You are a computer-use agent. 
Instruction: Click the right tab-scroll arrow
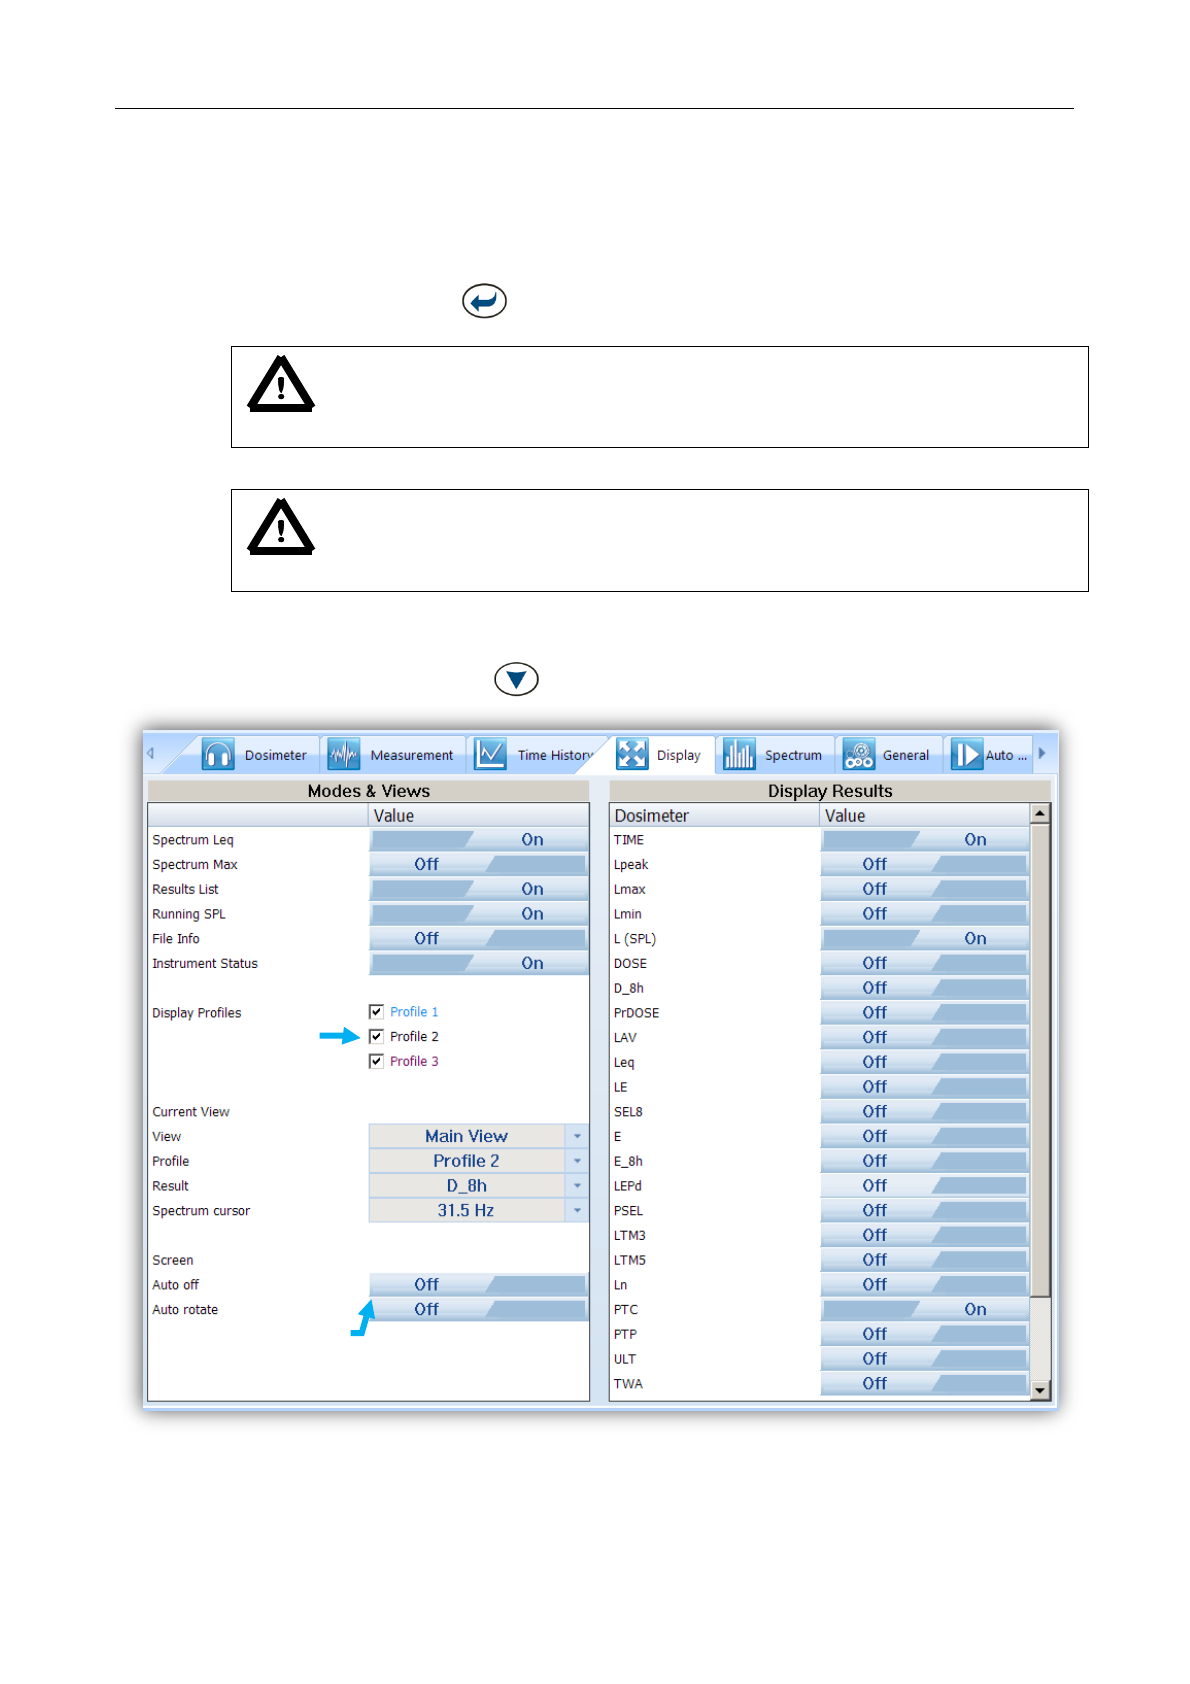[1041, 754]
